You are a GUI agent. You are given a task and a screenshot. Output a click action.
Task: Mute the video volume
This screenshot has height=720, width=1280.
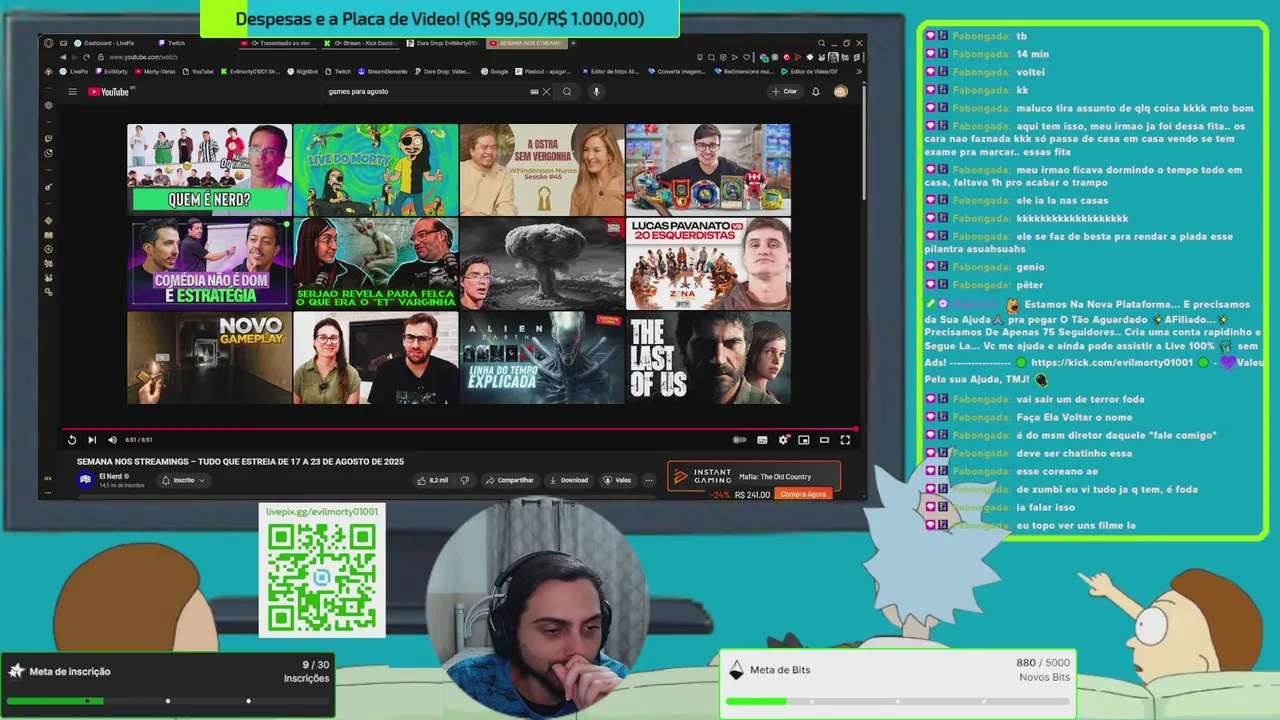112,440
